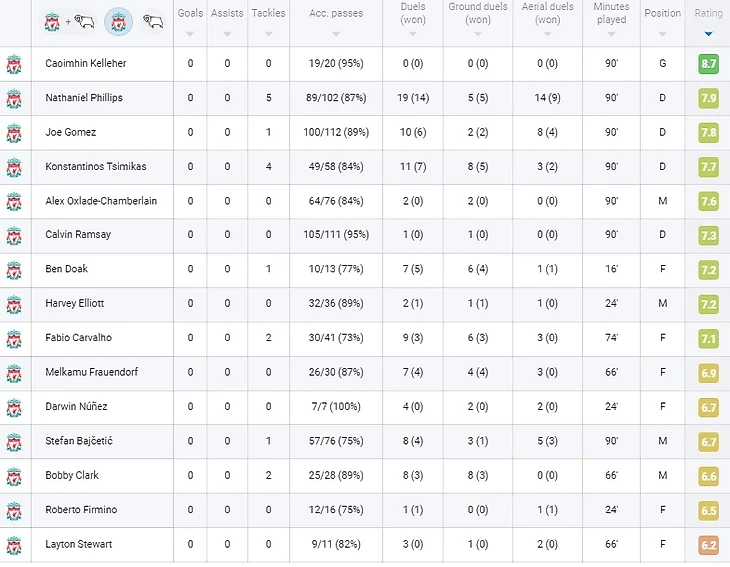Sort by the Assists column arrow
730x567 pixels.
227,33
